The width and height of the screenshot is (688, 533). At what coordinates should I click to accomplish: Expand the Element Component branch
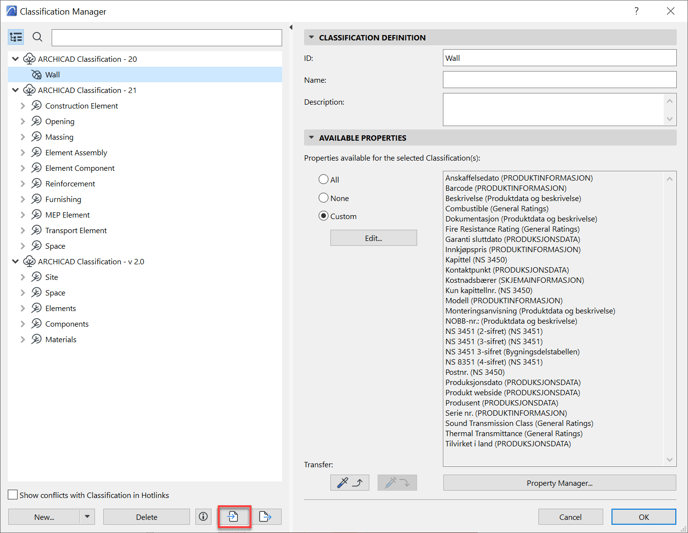23,168
